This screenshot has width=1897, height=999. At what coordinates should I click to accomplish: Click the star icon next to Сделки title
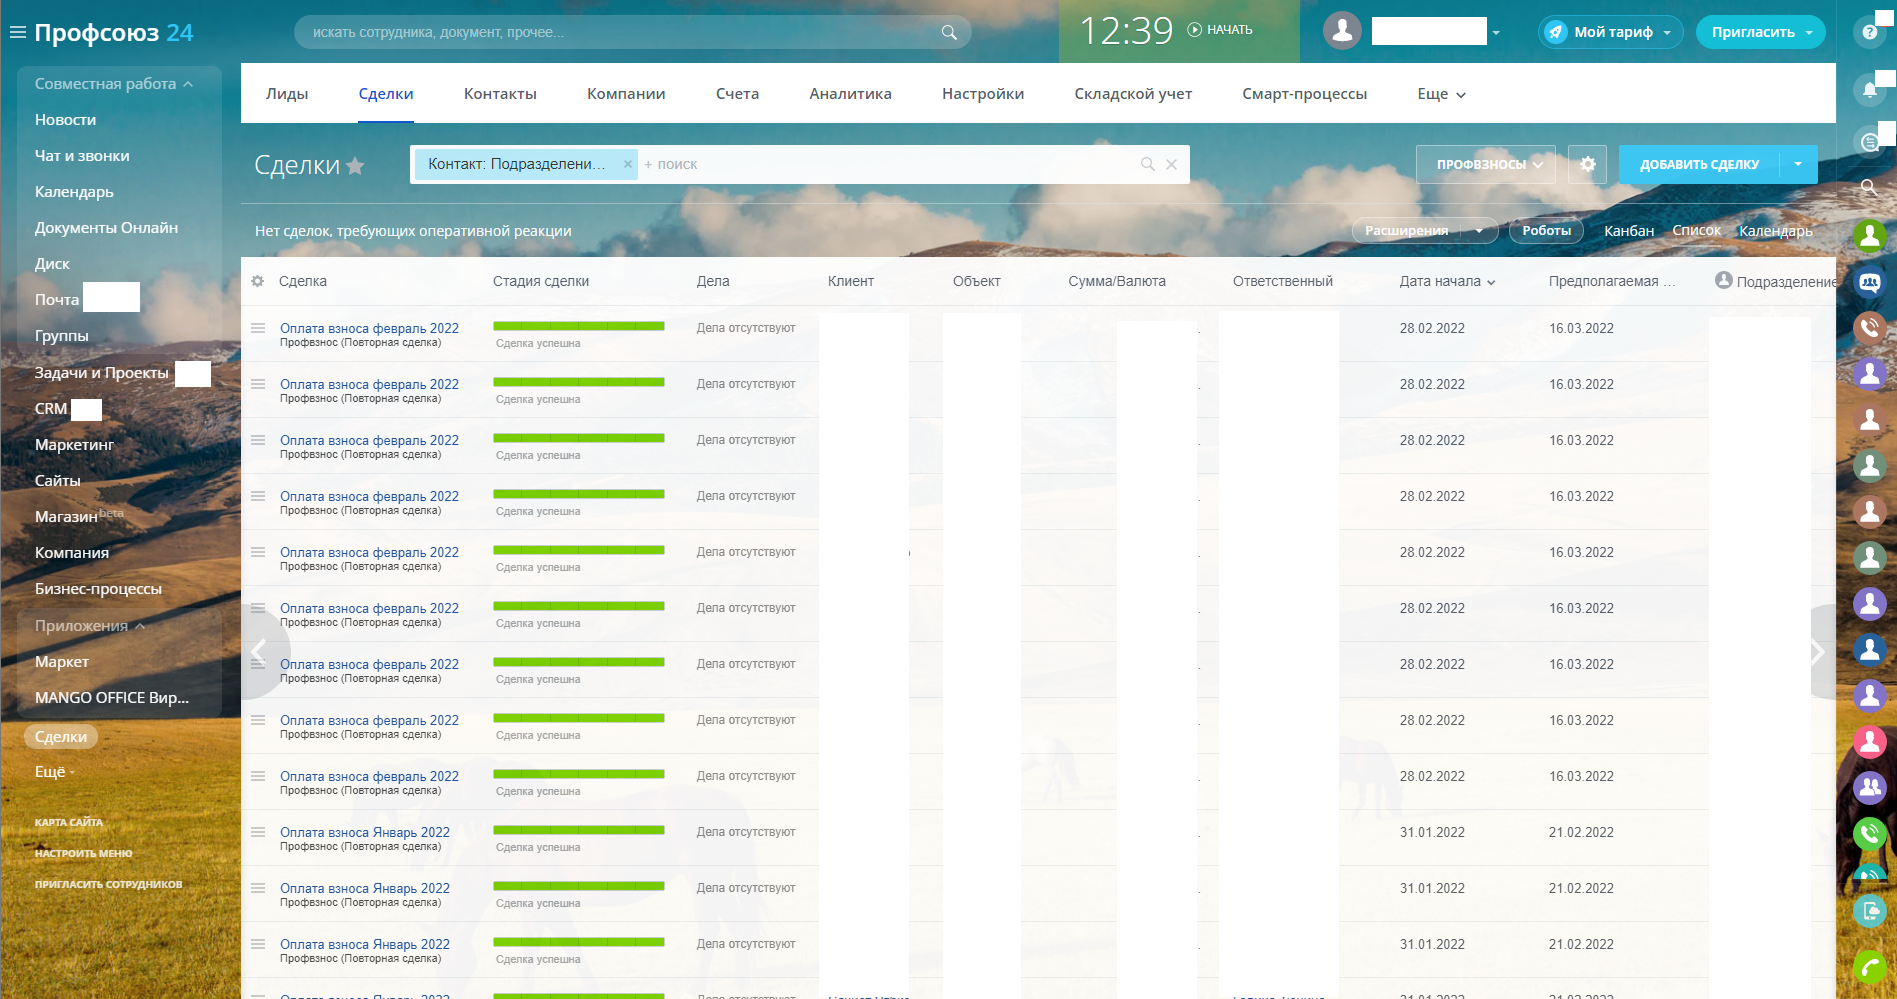click(x=355, y=166)
